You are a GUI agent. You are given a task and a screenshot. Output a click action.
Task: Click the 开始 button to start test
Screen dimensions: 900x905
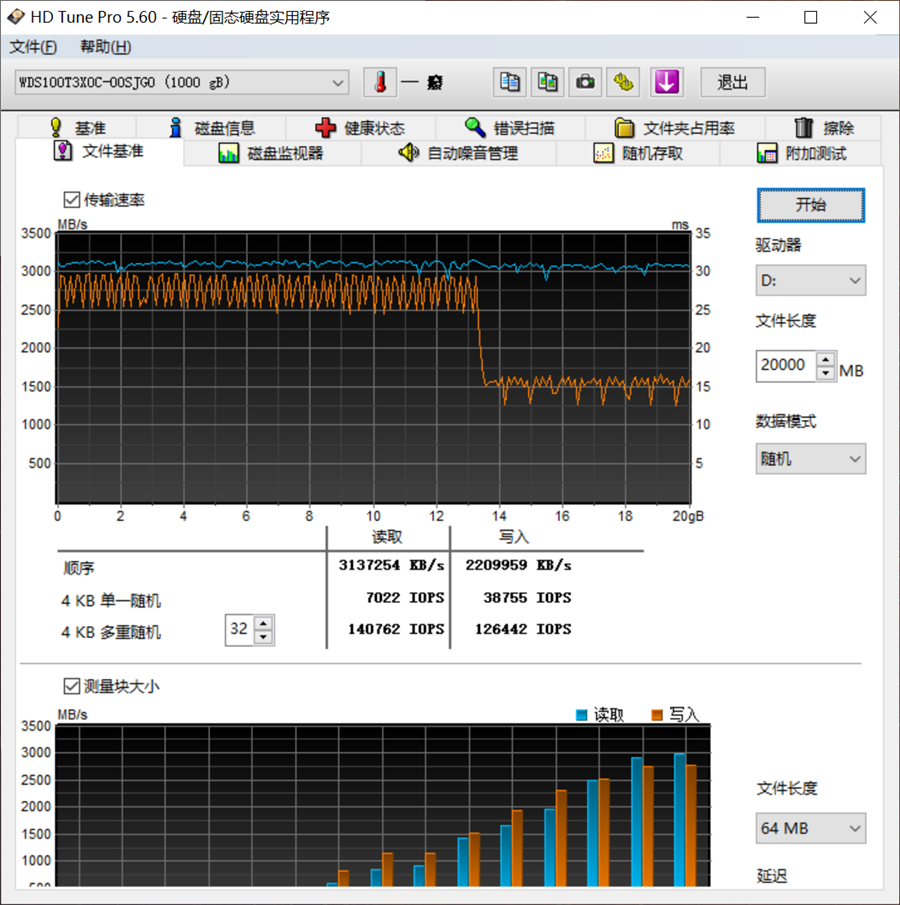pyautogui.click(x=810, y=205)
